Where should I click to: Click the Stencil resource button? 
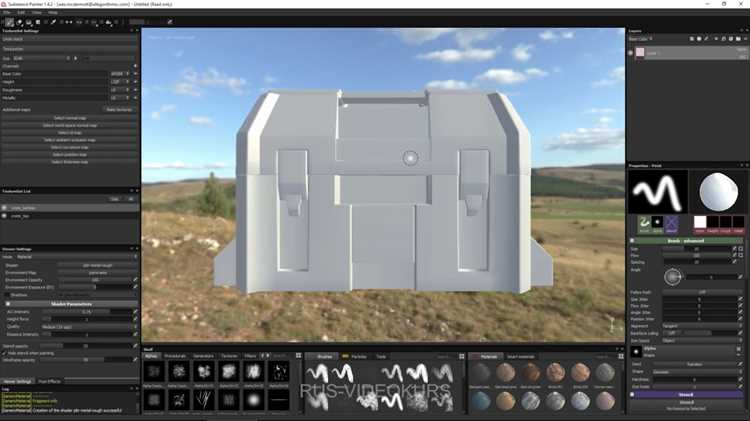pos(686,405)
